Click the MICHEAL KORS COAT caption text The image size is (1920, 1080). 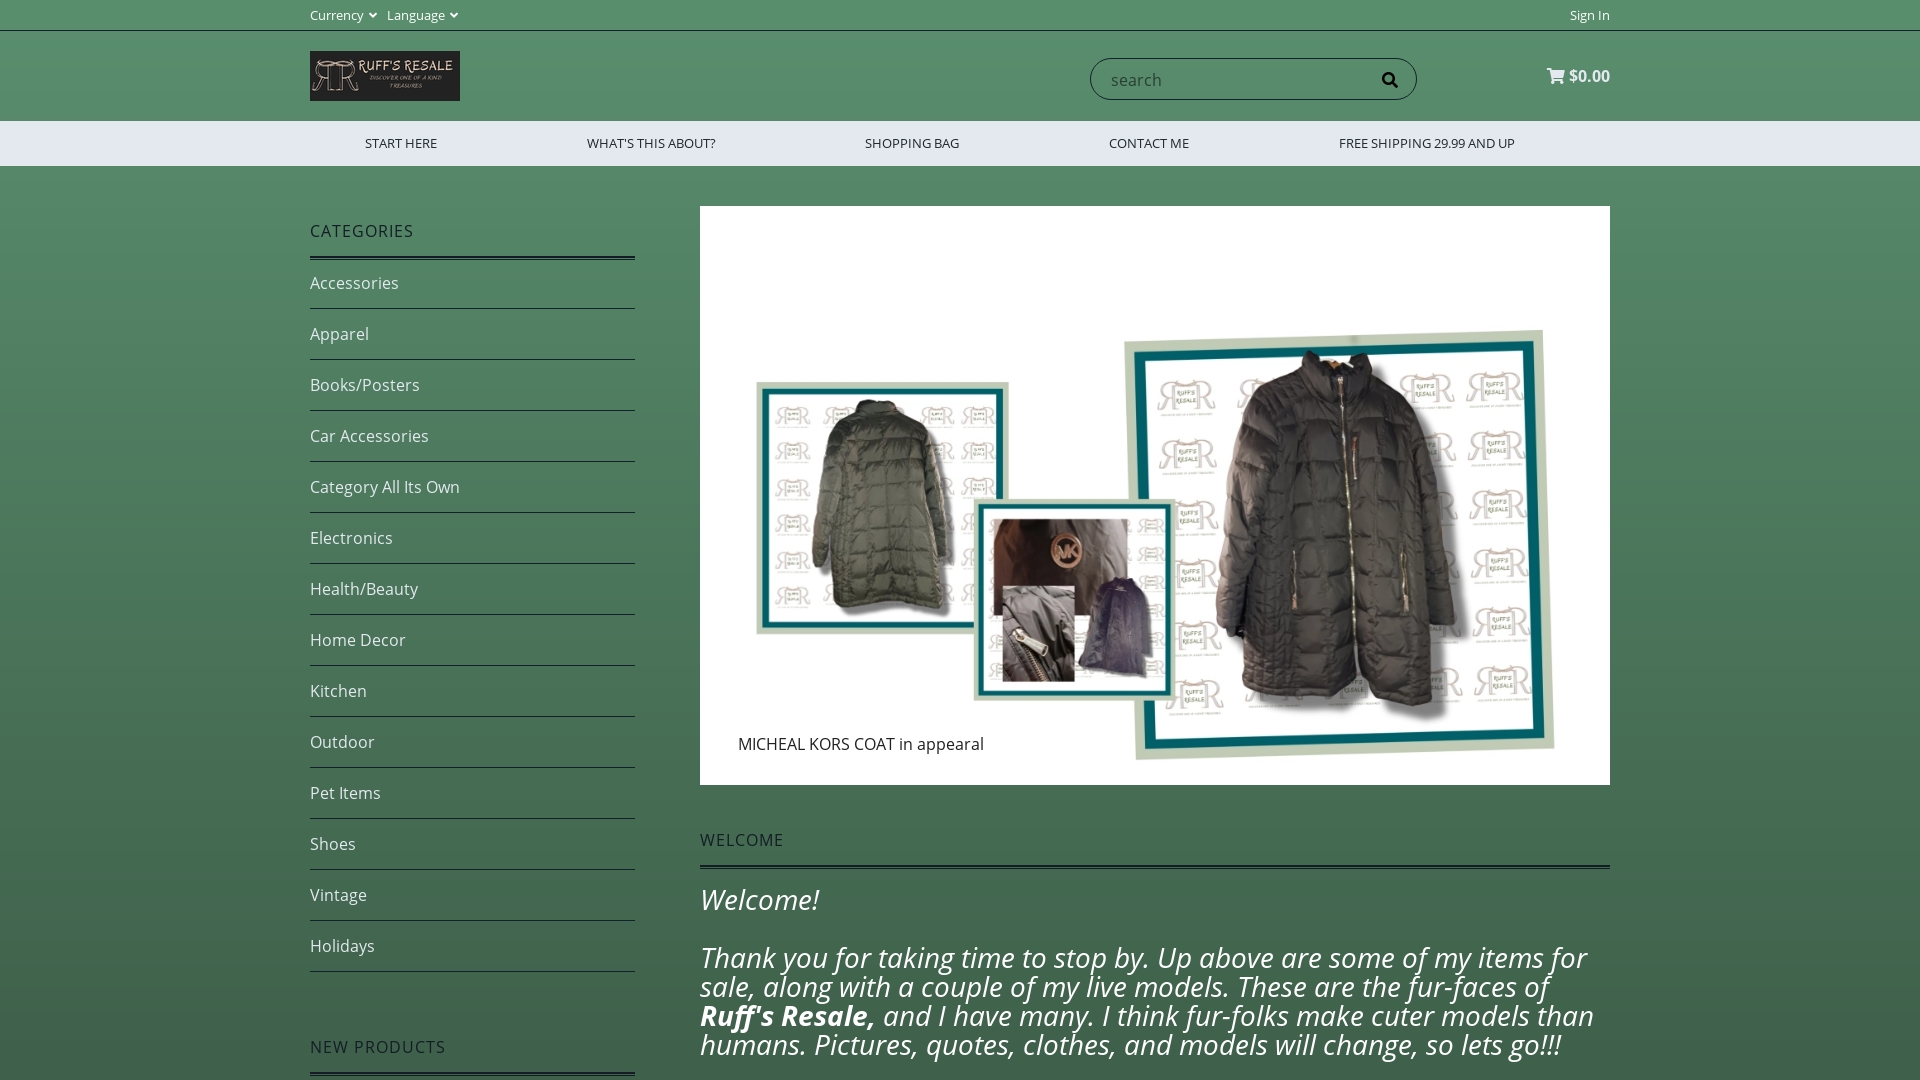(861, 744)
